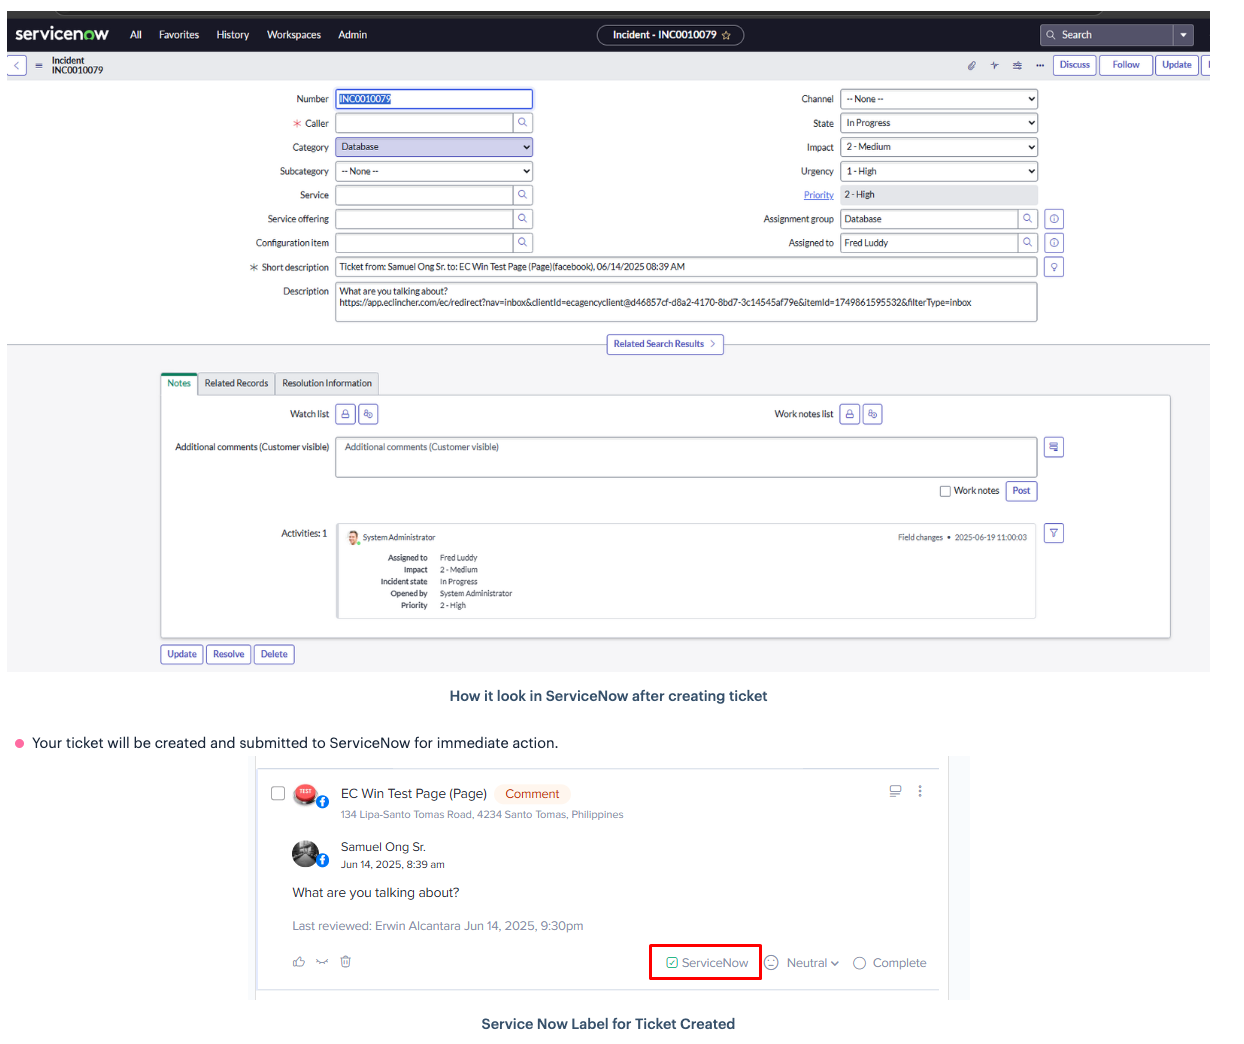Click the Update button in header

point(1177,65)
